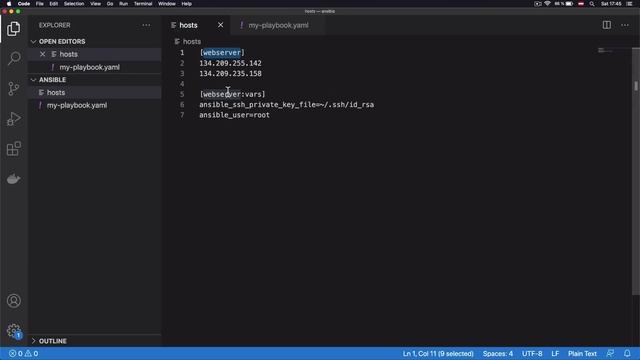
Task: Open the Selection menu
Action: coord(74,4)
